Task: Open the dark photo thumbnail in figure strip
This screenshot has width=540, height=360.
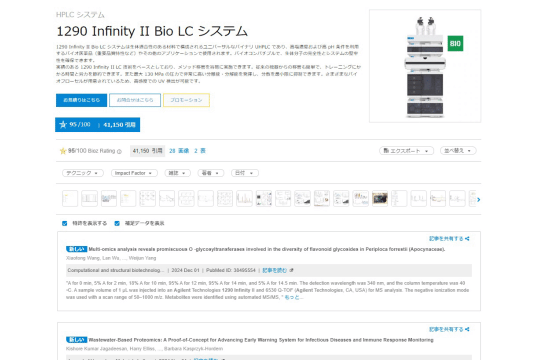Action: coord(380,198)
